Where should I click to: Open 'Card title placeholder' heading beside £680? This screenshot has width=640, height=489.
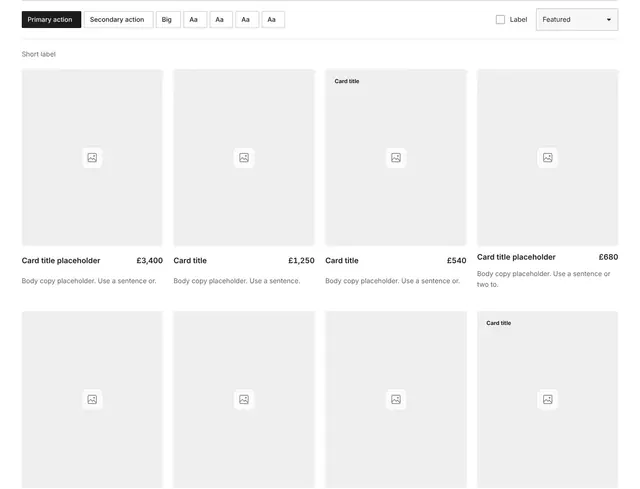point(516,257)
